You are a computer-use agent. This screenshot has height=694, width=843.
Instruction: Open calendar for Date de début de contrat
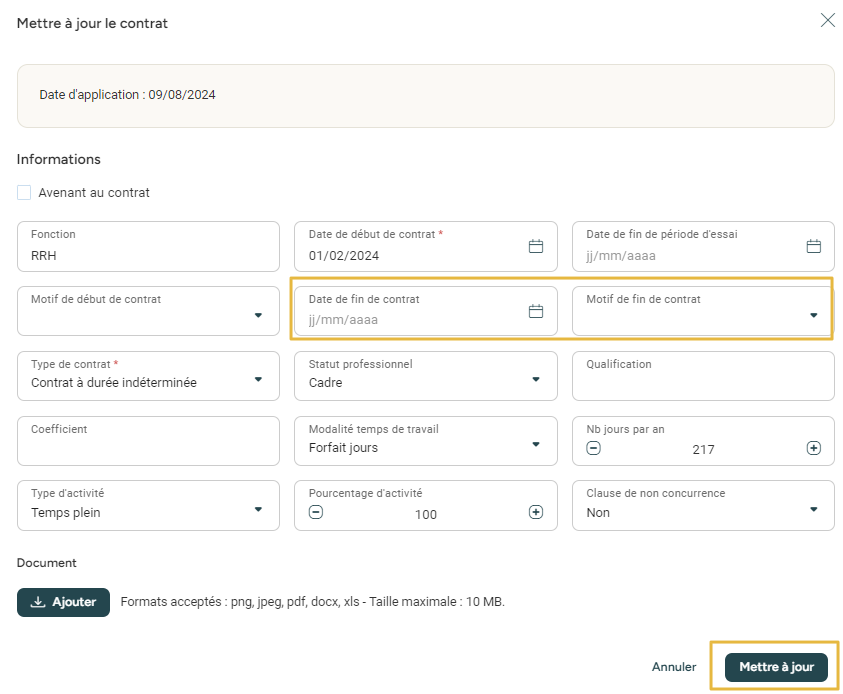tap(536, 247)
